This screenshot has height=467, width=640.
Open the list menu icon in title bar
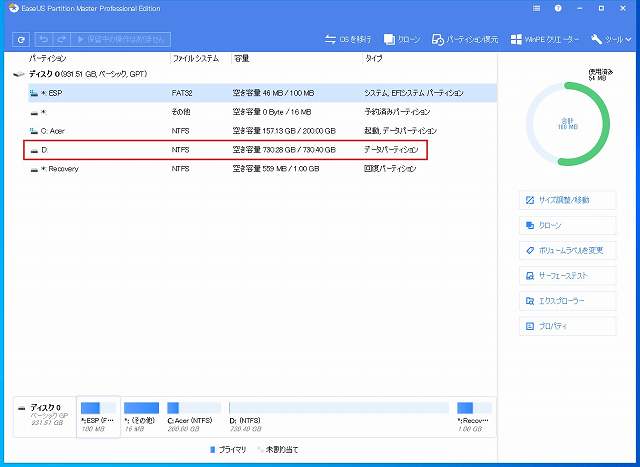point(536,8)
